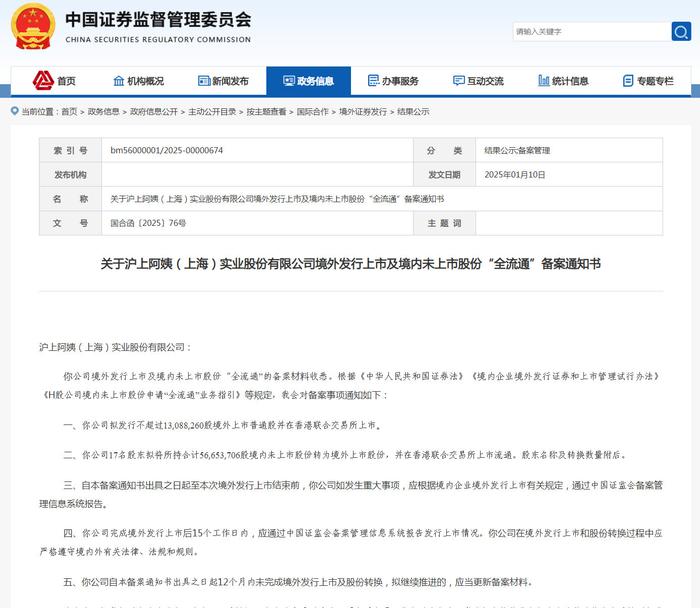This screenshot has width=700, height=608.
Task: Click the main article heading
Action: [350, 264]
